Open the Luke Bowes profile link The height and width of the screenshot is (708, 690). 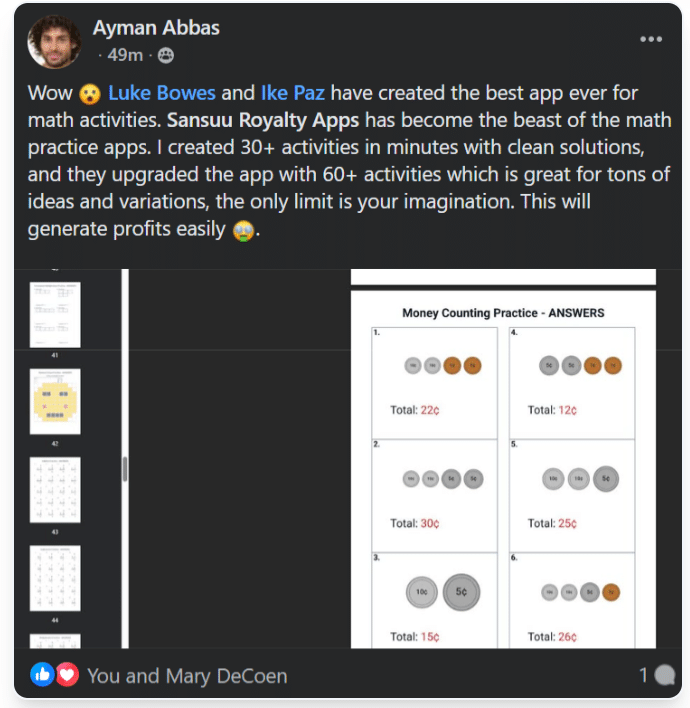tap(162, 93)
